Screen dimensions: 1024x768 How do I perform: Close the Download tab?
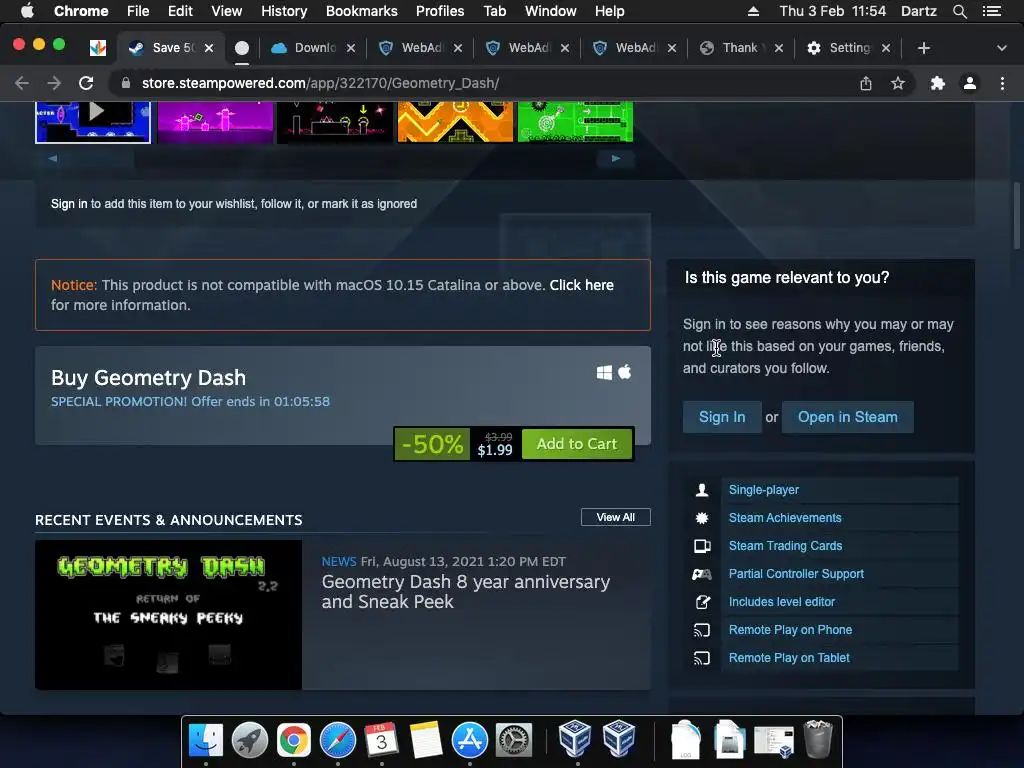click(x=351, y=48)
